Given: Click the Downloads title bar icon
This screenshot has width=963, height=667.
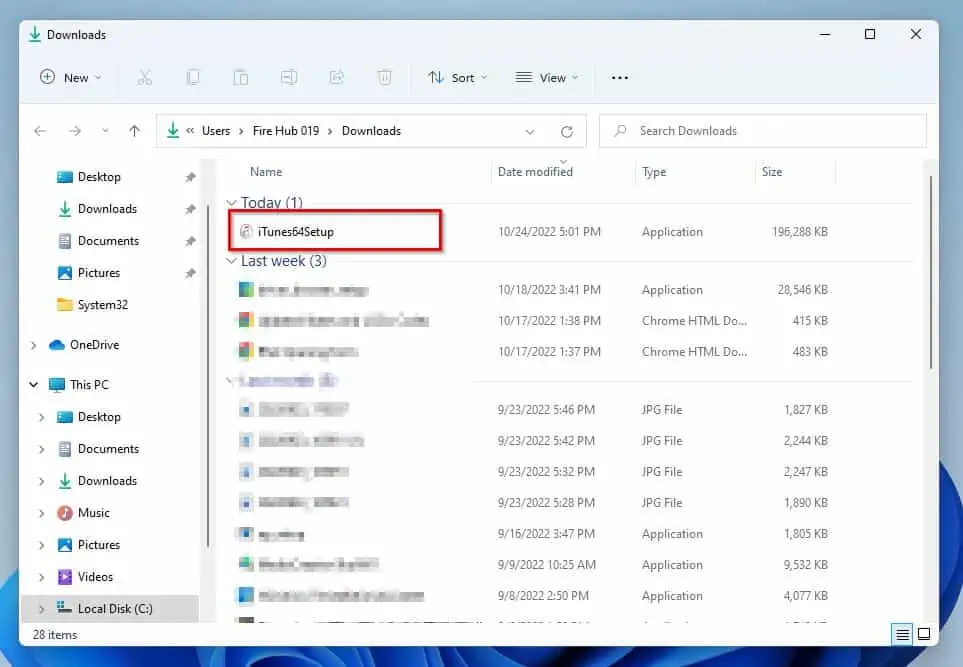Looking at the screenshot, I should click(x=35, y=34).
